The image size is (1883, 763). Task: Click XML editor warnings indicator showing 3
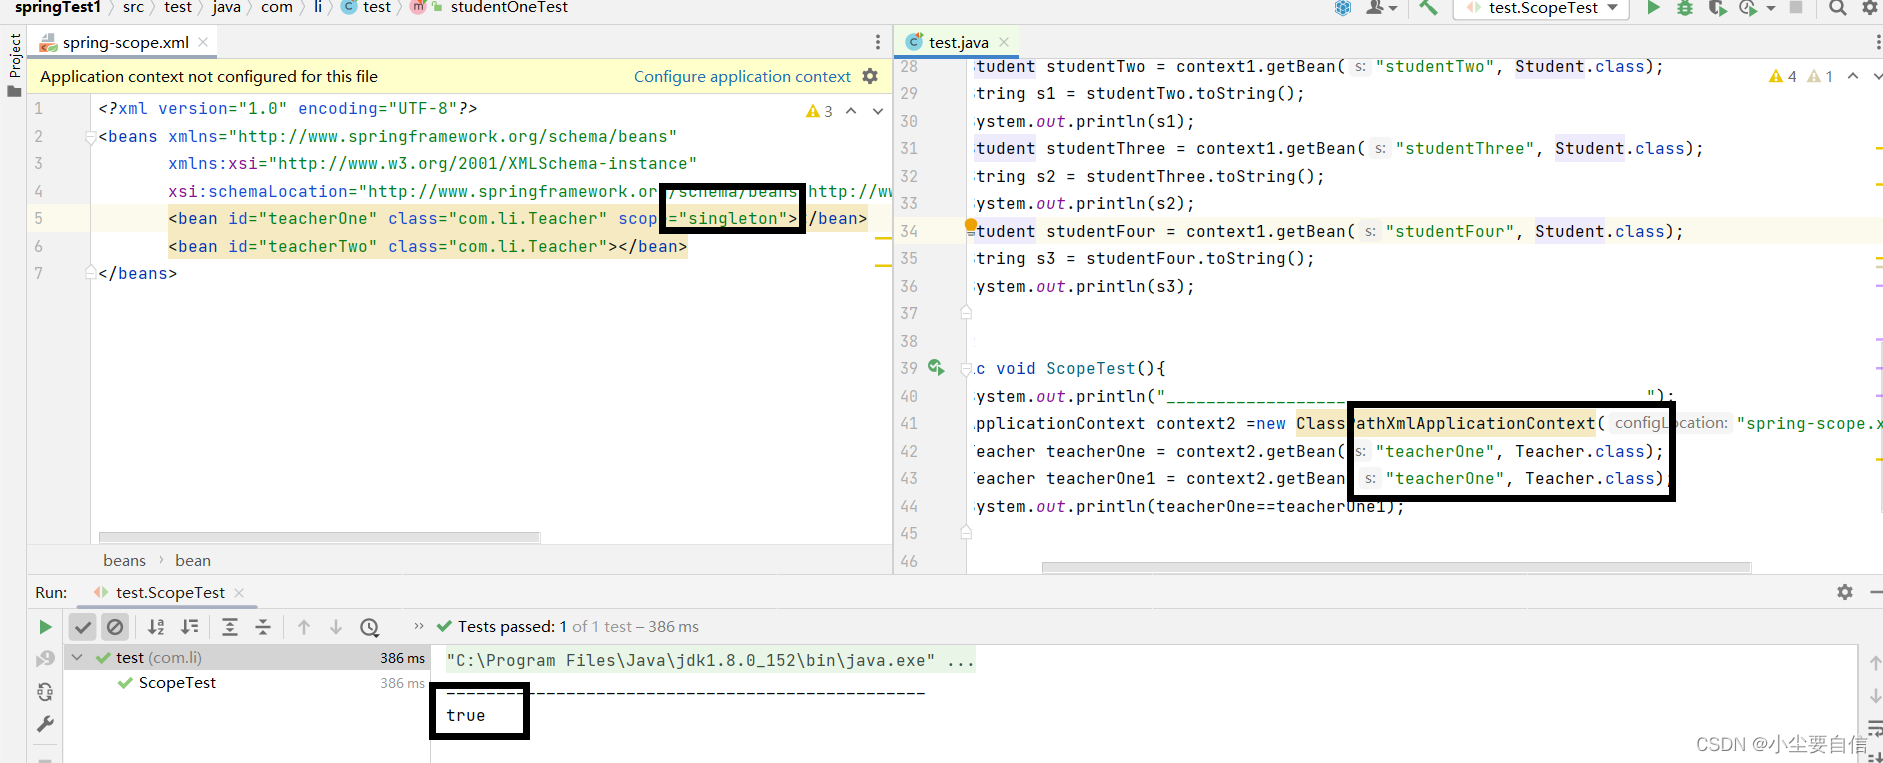819,111
